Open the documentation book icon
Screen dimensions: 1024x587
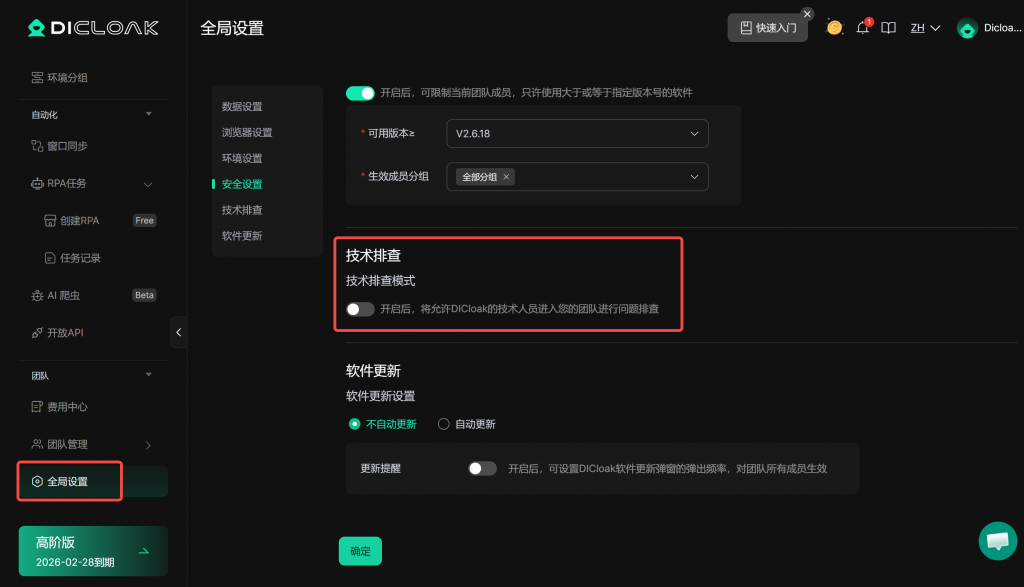point(888,28)
